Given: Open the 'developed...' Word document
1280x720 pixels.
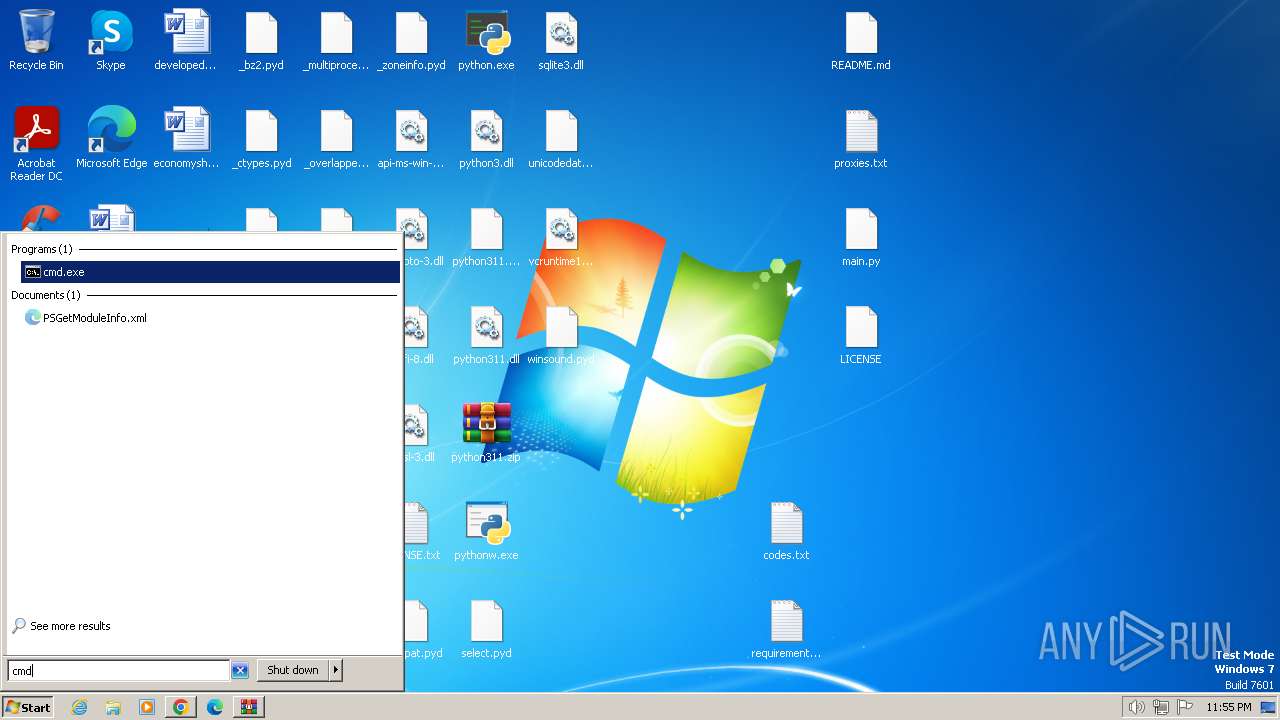Looking at the screenshot, I should (x=186, y=41).
